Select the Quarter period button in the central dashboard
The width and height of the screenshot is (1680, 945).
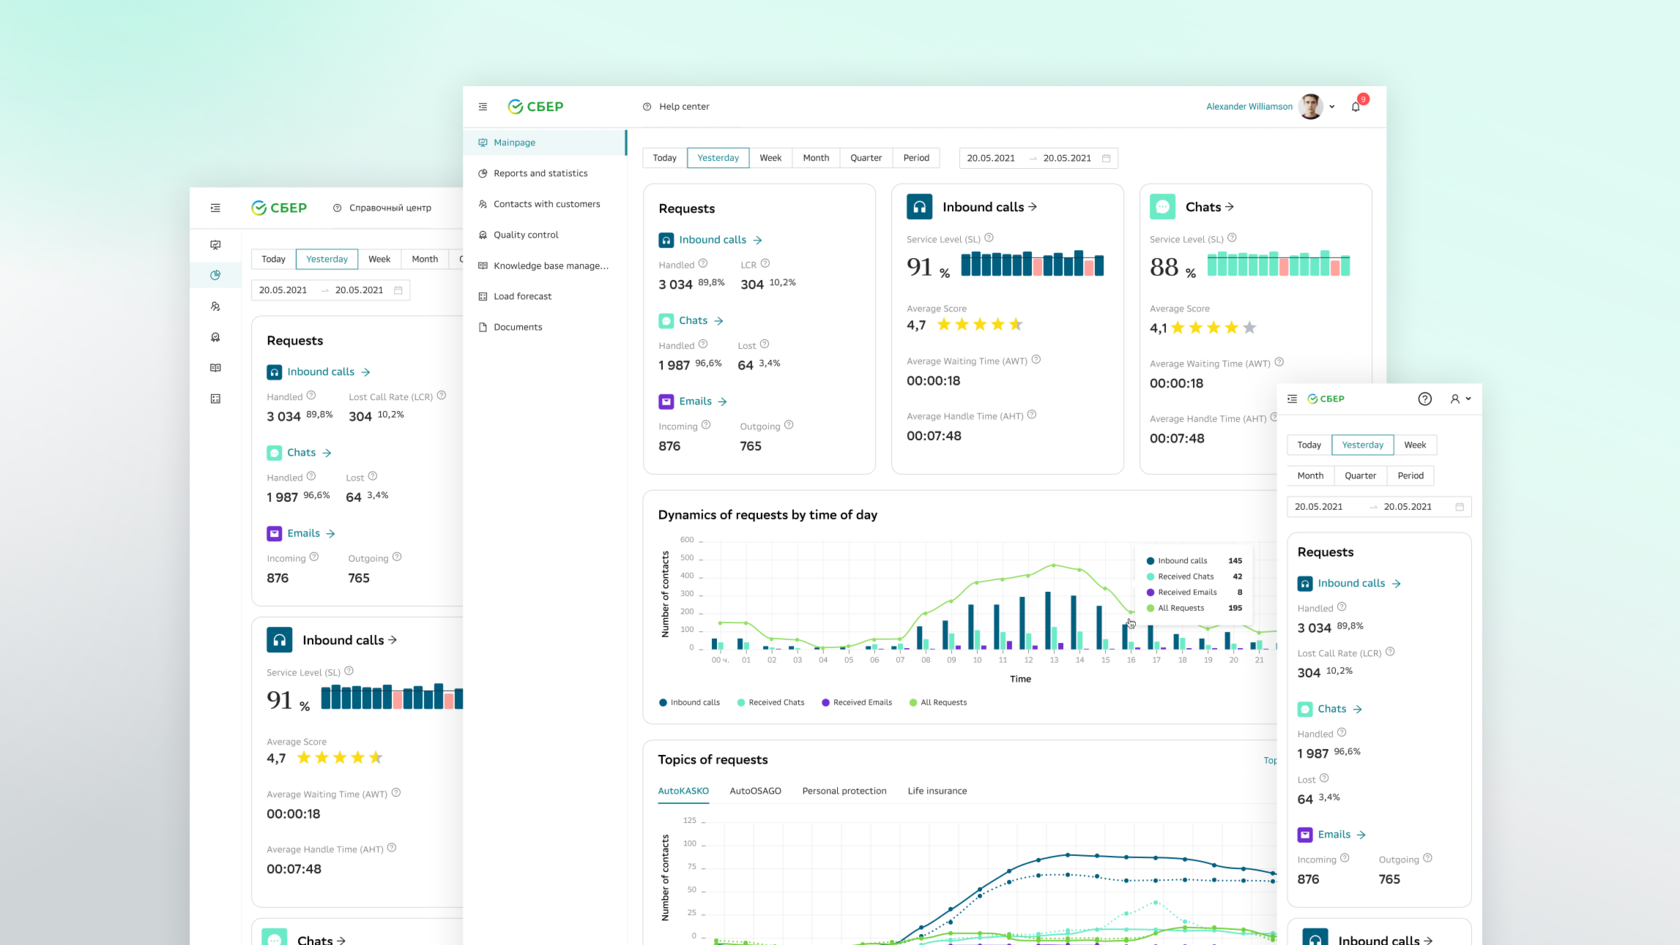click(866, 158)
